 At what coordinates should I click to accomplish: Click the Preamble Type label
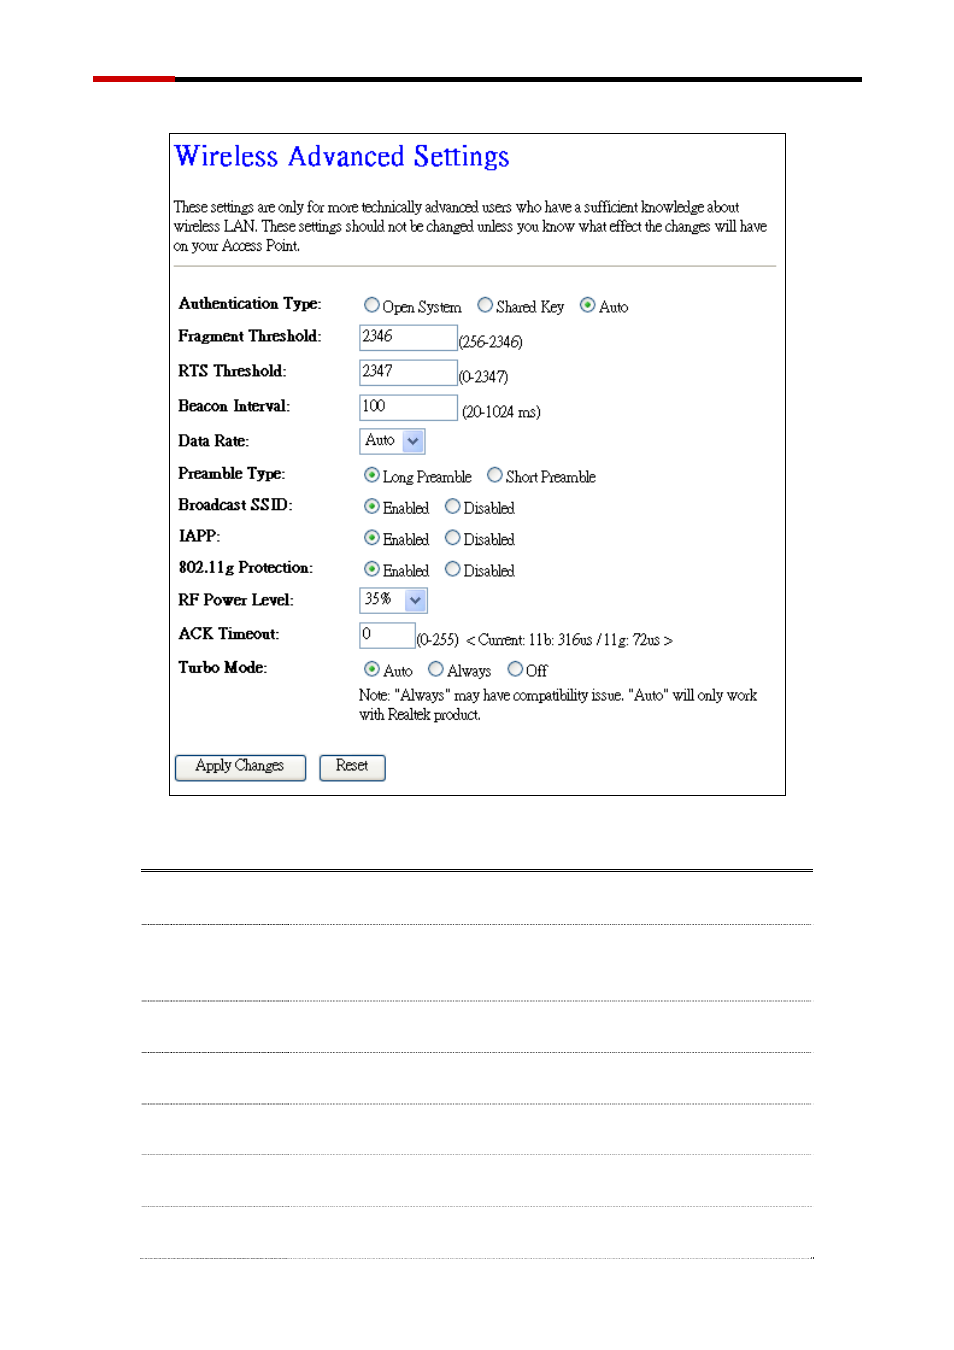coord(232,474)
